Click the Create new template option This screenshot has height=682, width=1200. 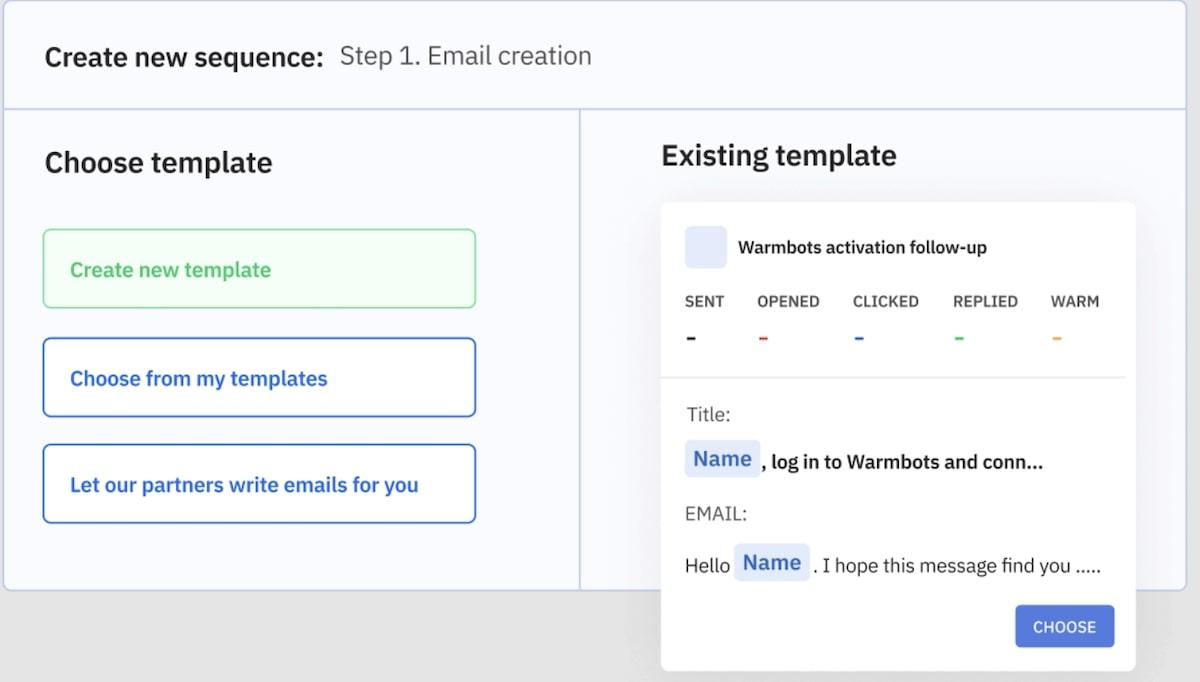coord(259,269)
